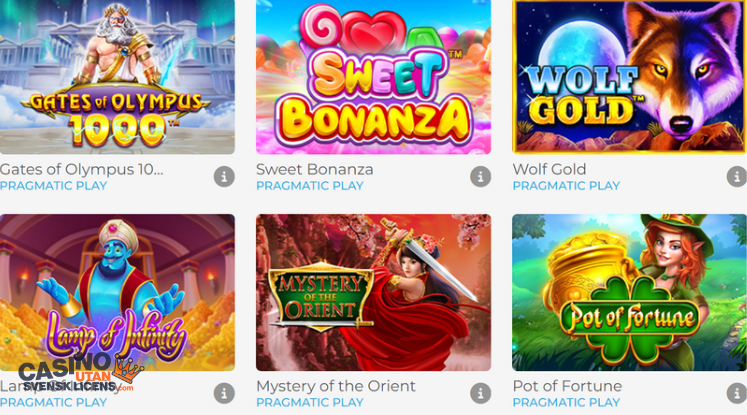The width and height of the screenshot is (747, 415).
Task: Select Pragmatic Play under Pot of Fortune
Action: coord(566,403)
